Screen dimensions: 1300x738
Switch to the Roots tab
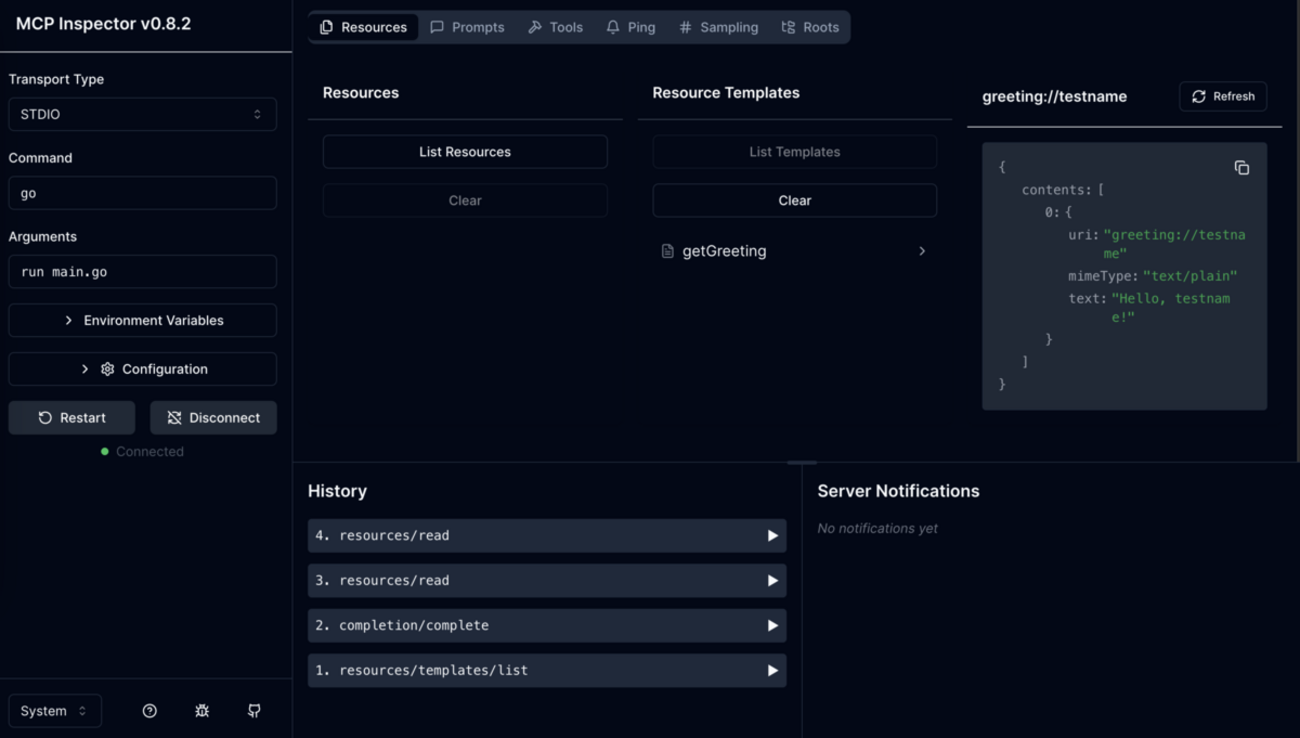(810, 27)
